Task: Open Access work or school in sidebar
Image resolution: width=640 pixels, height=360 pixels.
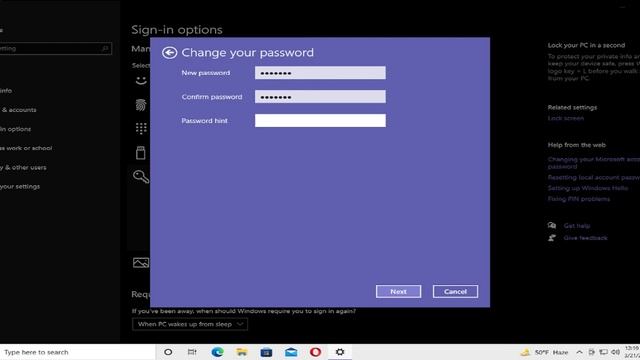Action: pos(26,148)
